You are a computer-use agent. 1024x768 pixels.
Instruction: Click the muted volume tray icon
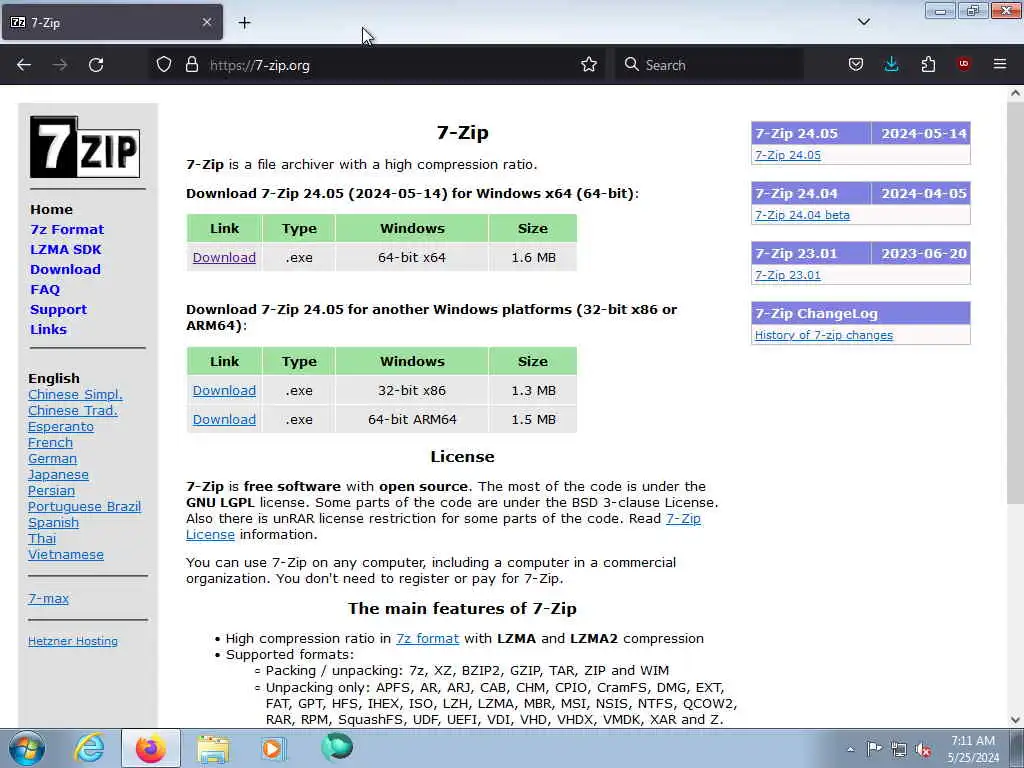coord(923,749)
